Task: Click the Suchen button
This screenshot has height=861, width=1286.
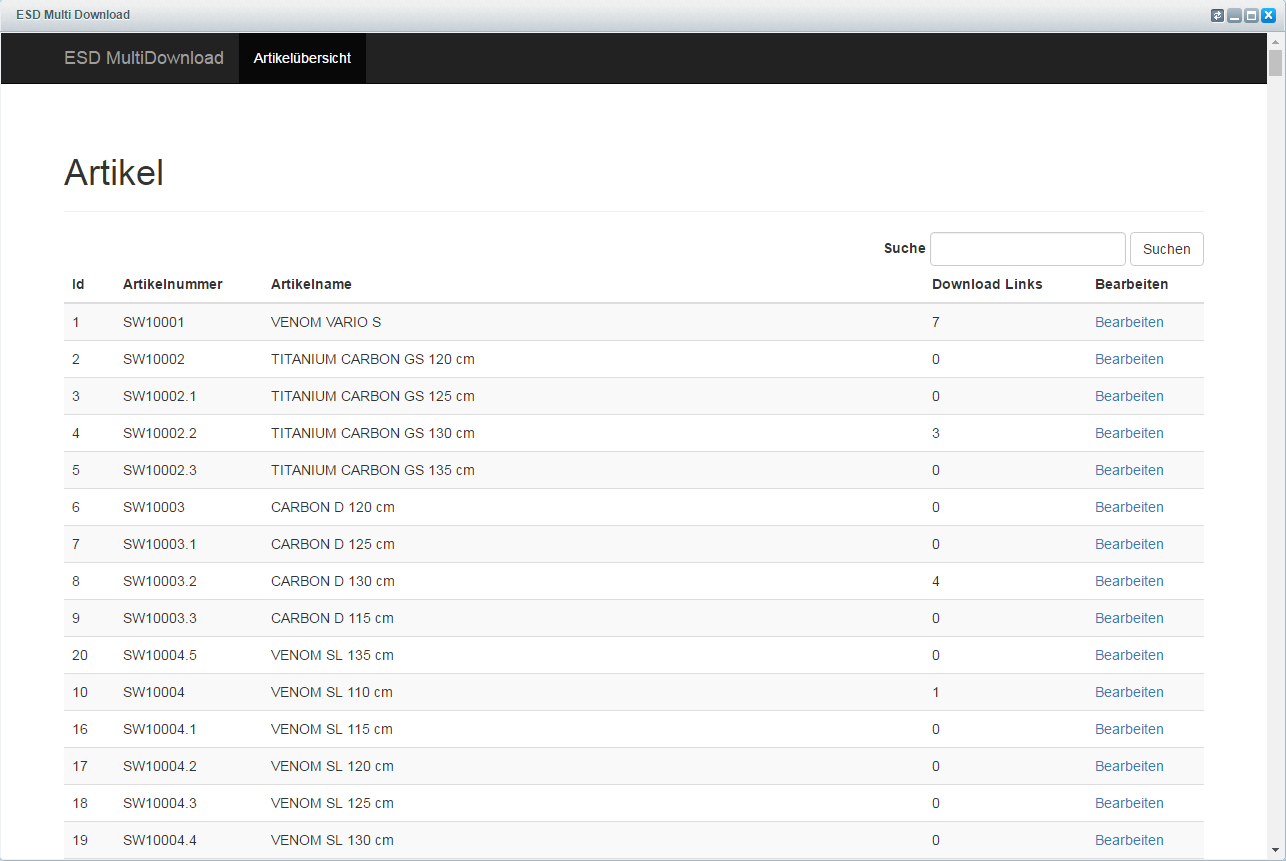Action: [1167, 249]
